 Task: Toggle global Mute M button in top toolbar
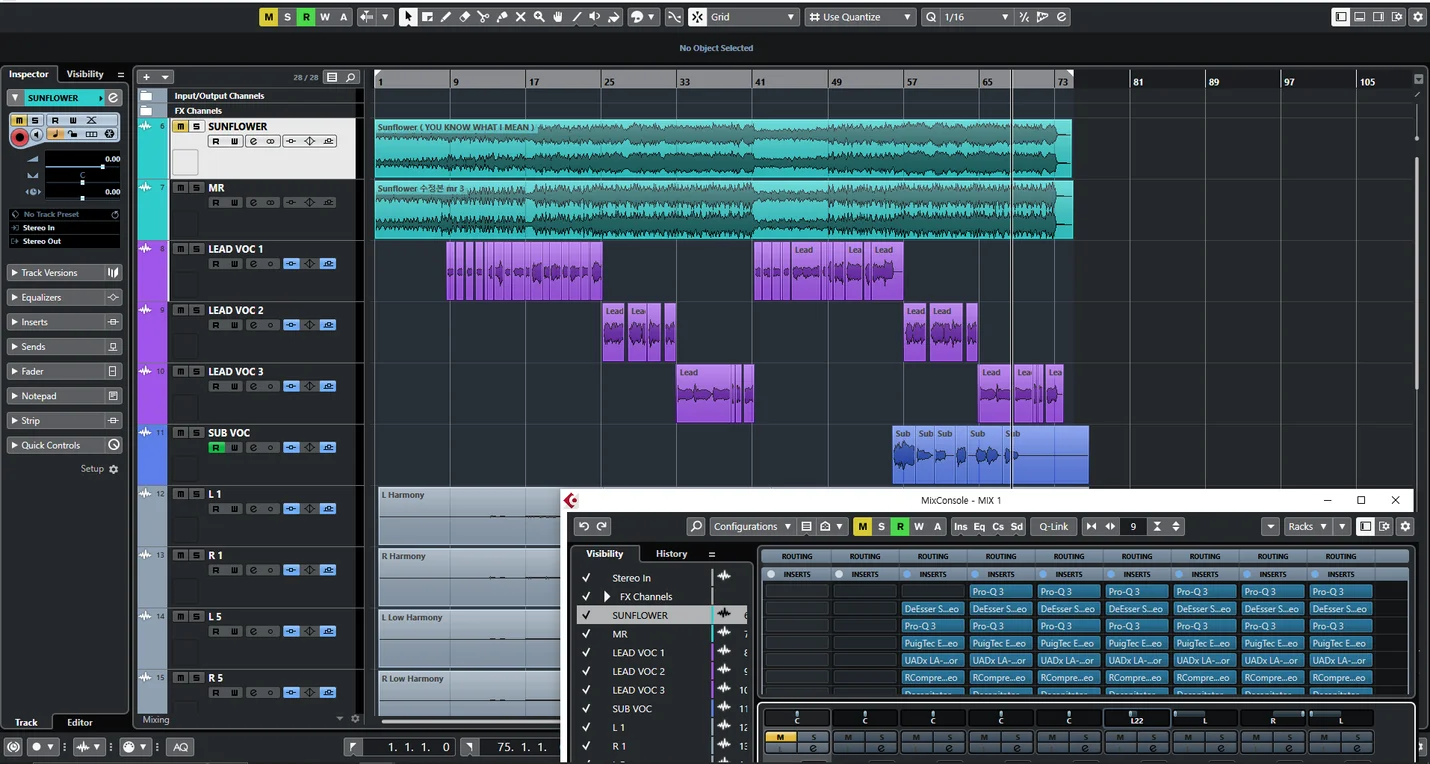click(x=268, y=17)
